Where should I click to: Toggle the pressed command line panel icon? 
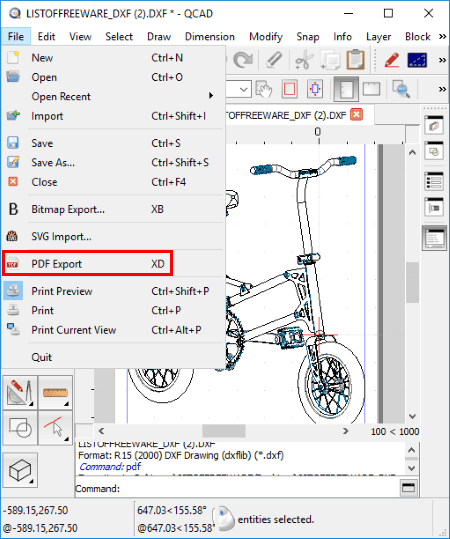pos(435,238)
